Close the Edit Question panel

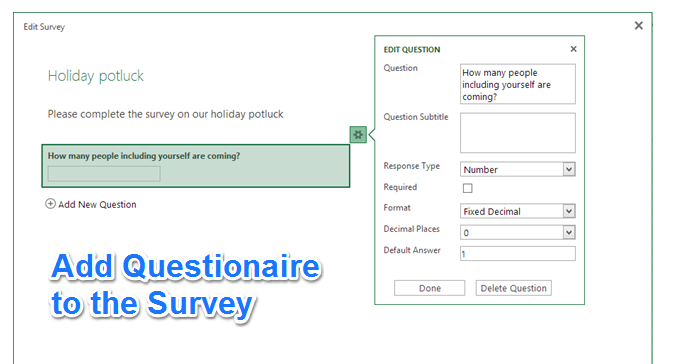coord(573,49)
